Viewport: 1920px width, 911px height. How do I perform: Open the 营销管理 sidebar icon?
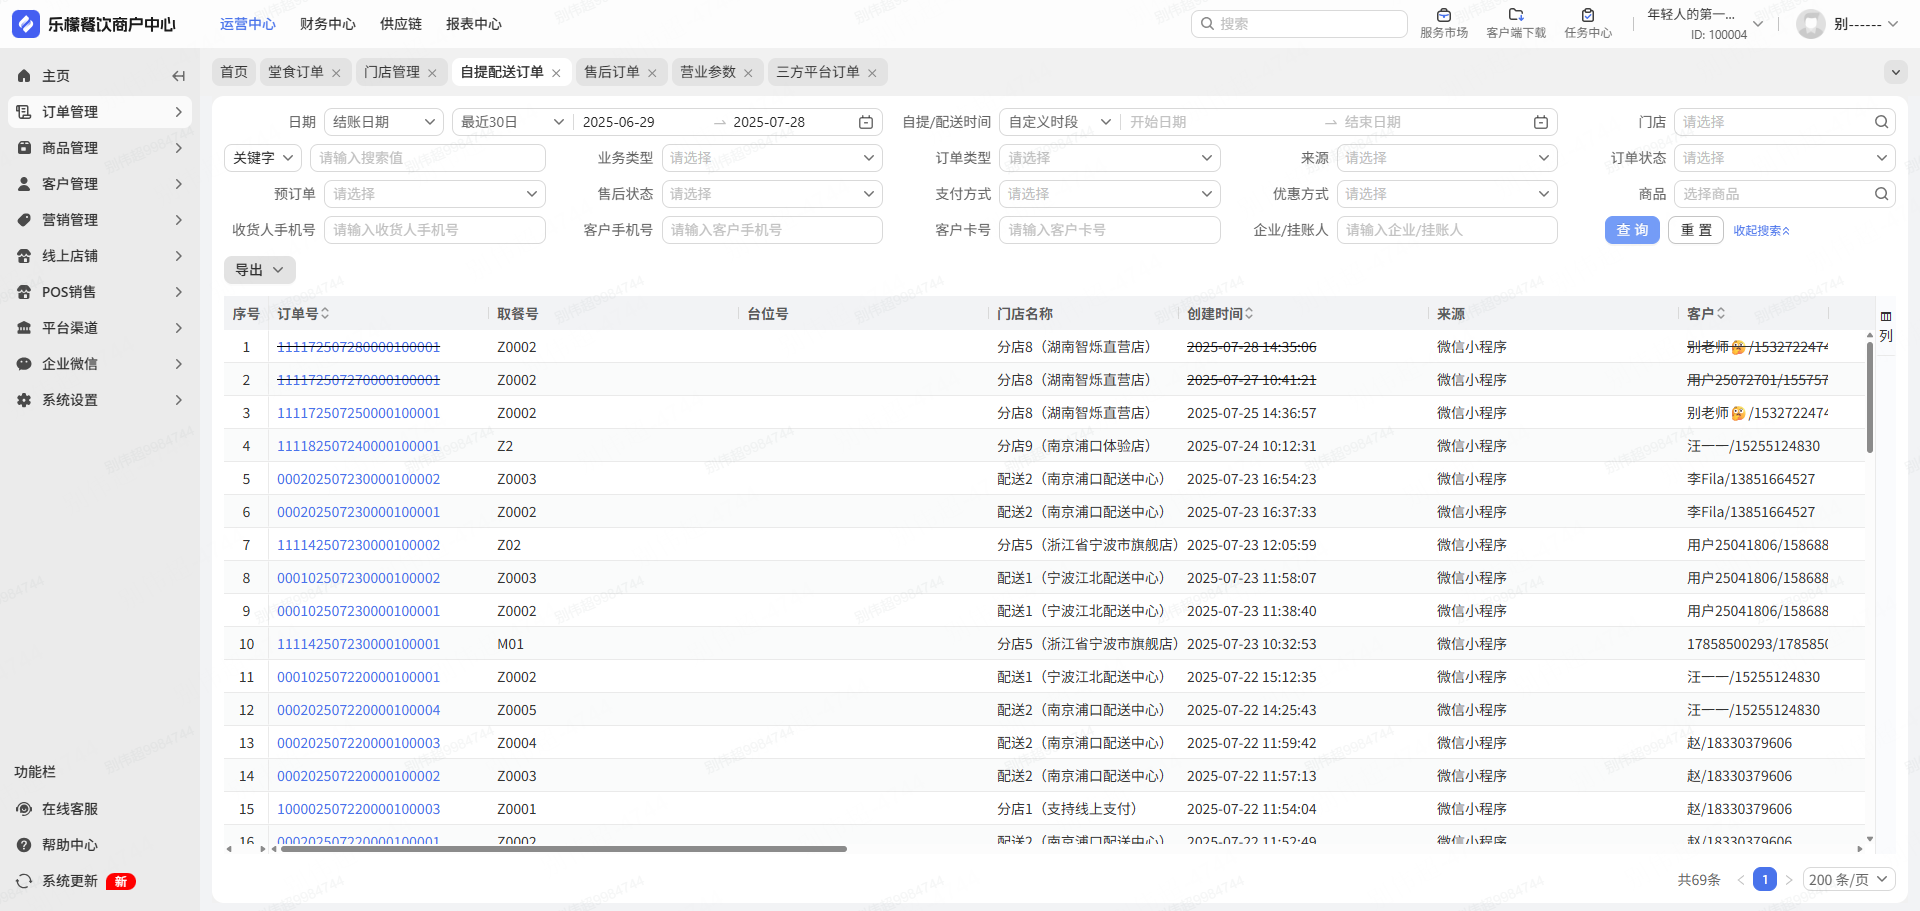[x=24, y=220]
